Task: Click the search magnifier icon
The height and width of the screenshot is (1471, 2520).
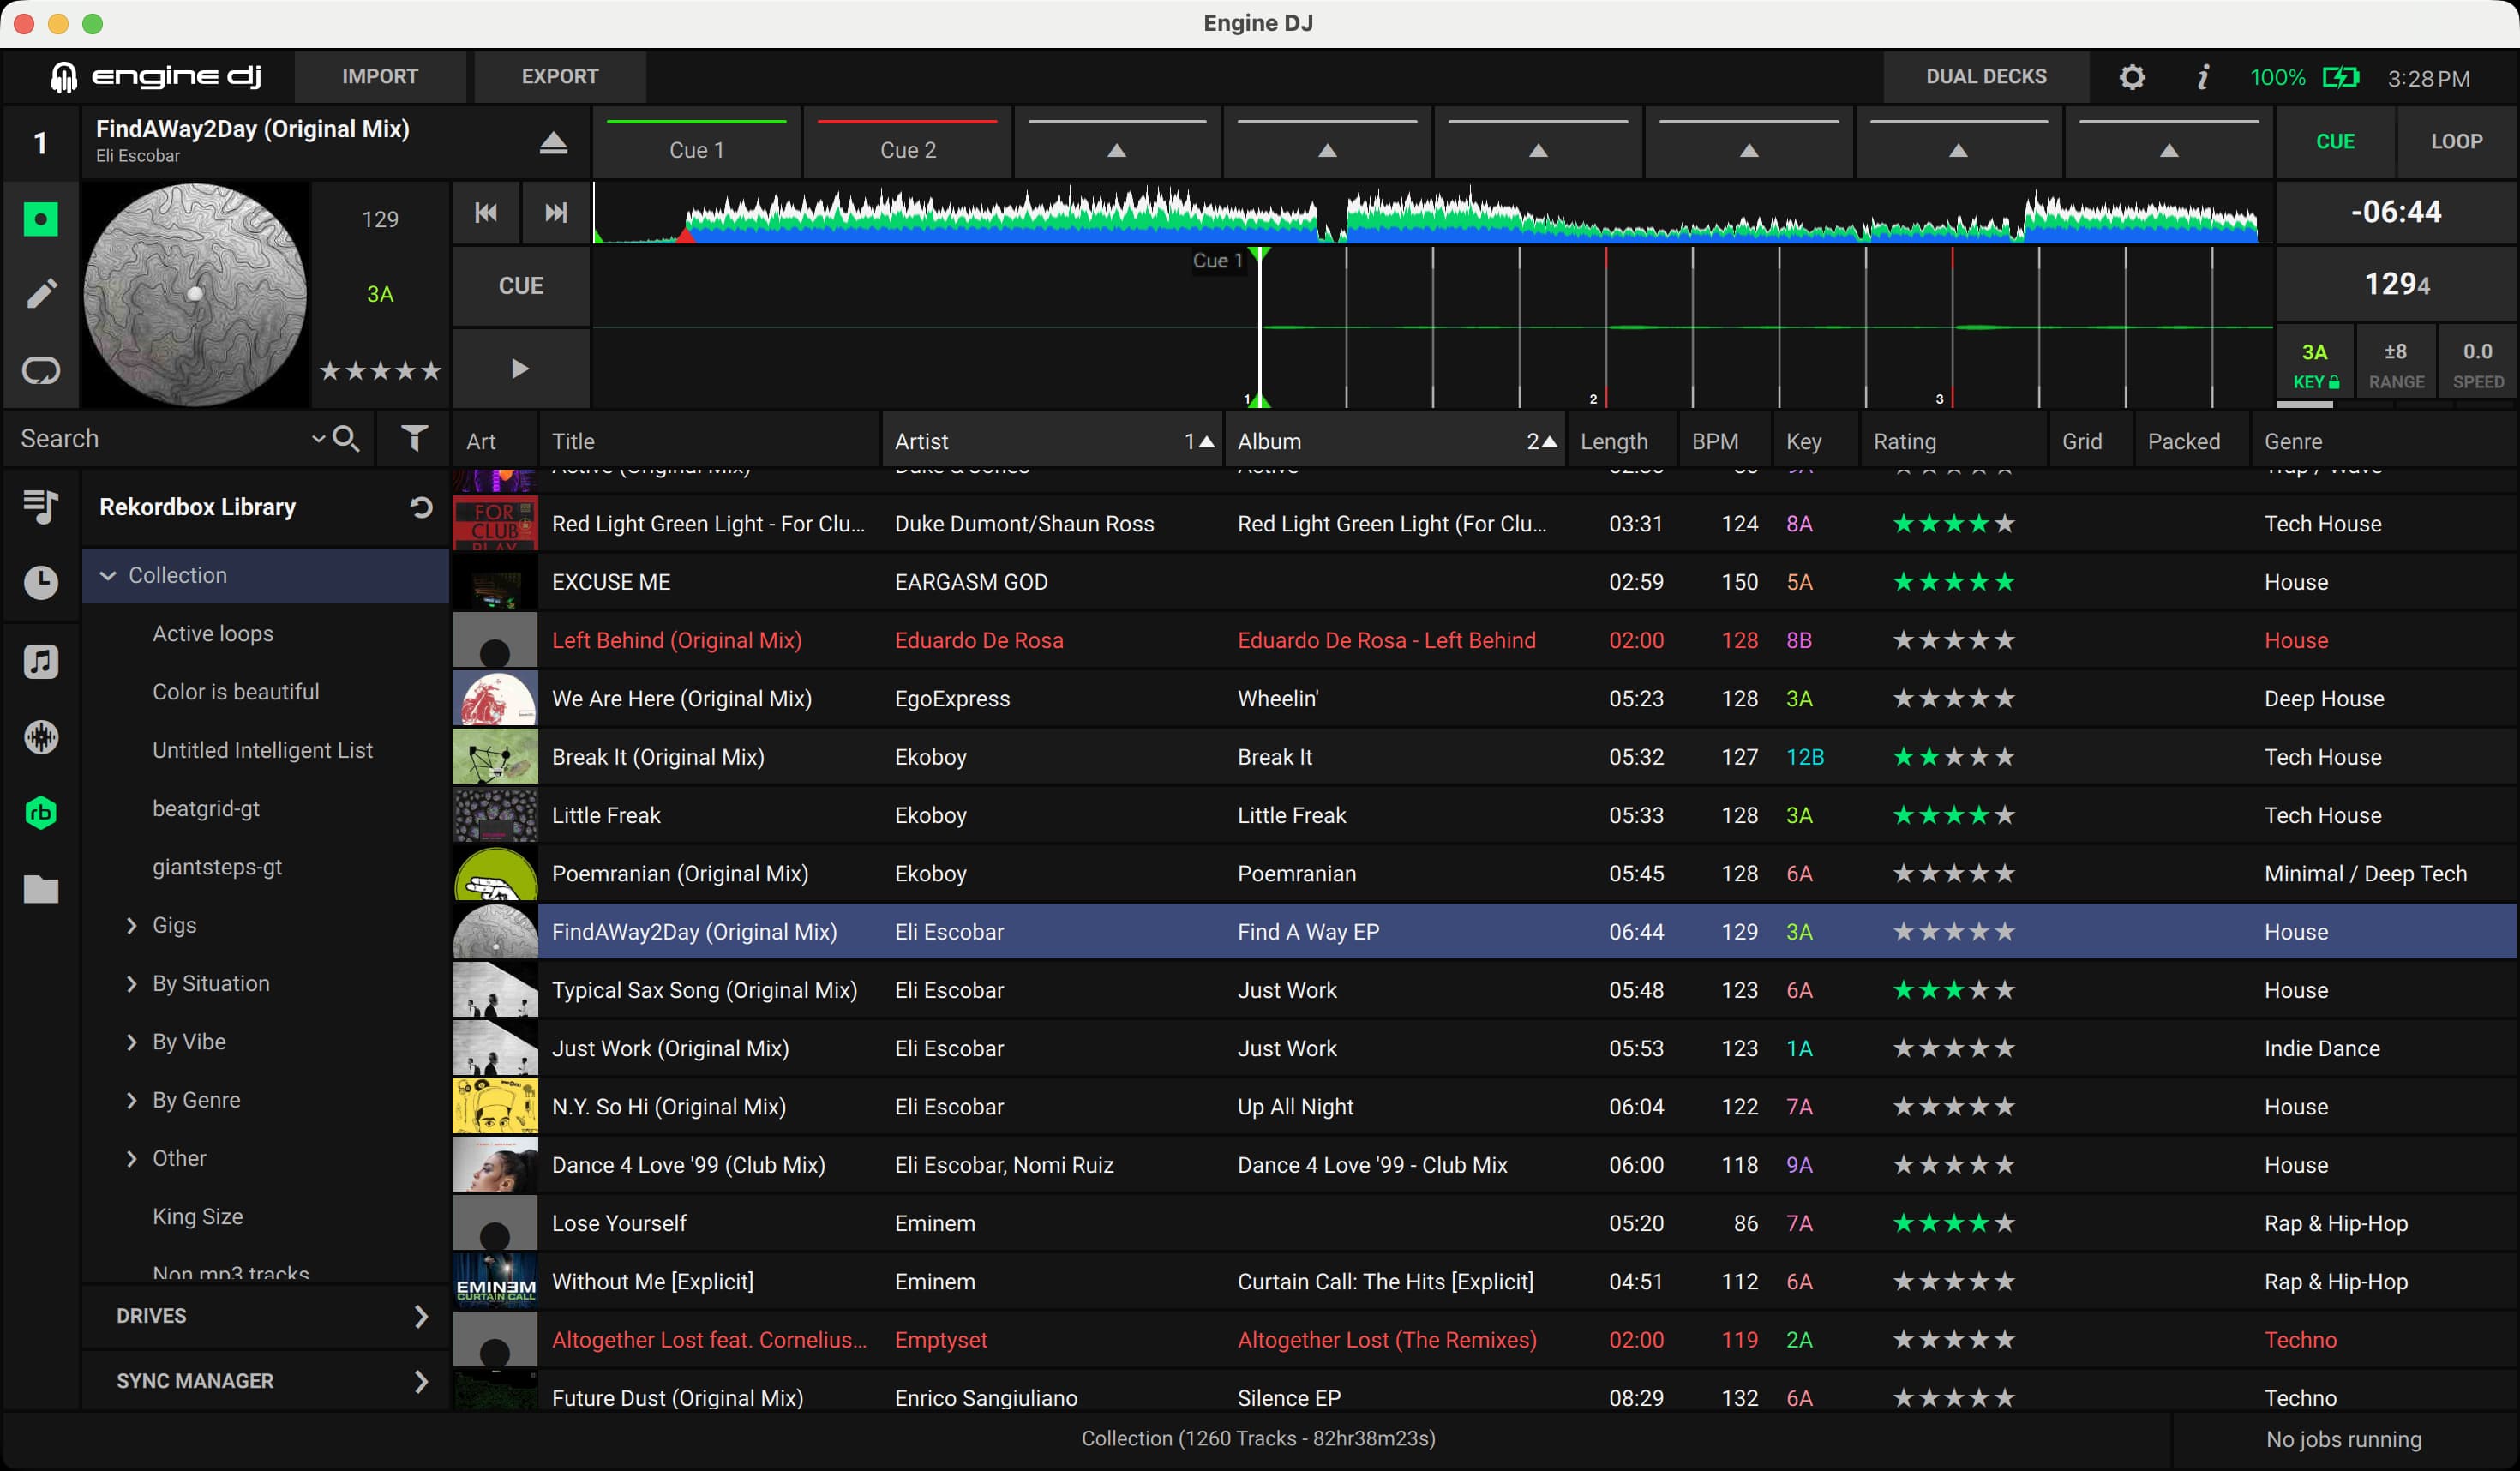Action: pos(346,438)
